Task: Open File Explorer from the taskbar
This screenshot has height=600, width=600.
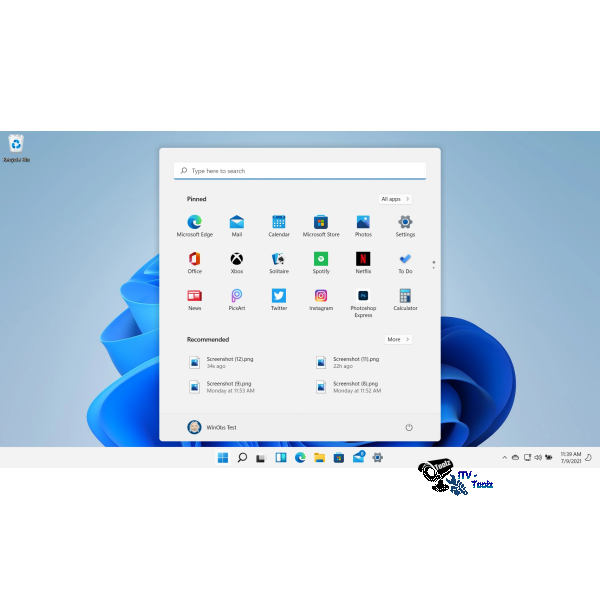Action: pyautogui.click(x=319, y=457)
